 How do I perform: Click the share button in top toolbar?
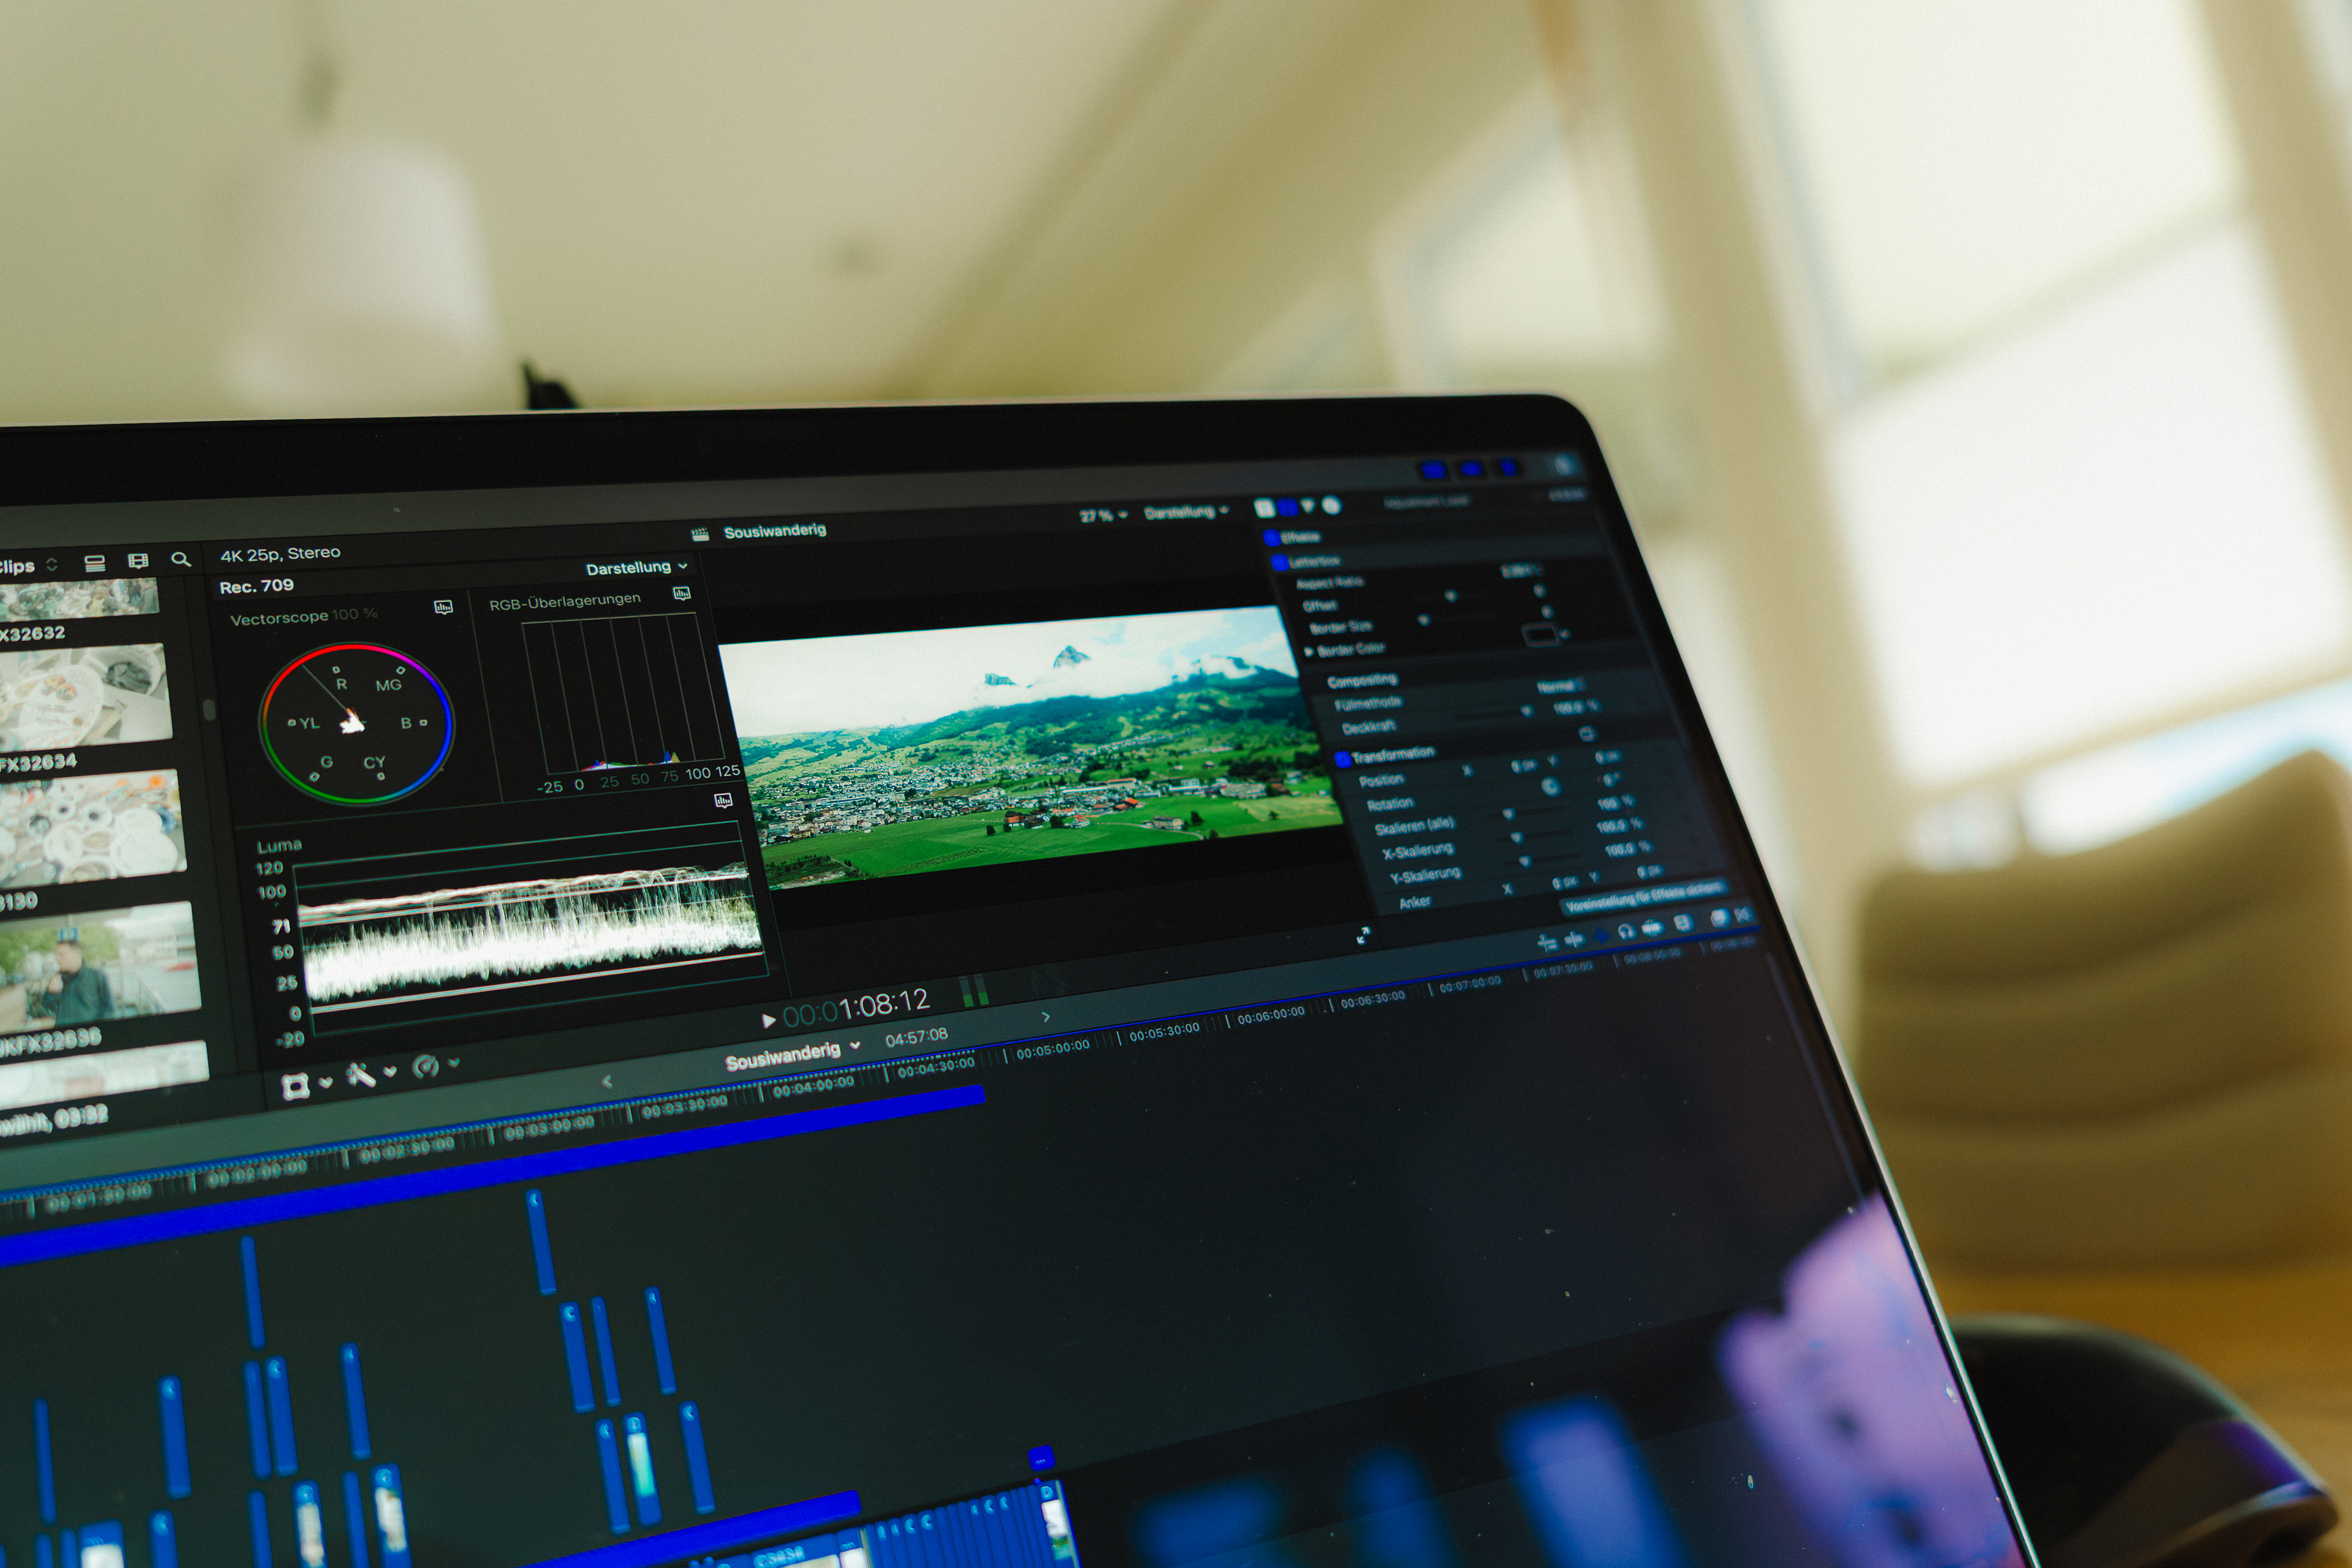coord(1565,464)
